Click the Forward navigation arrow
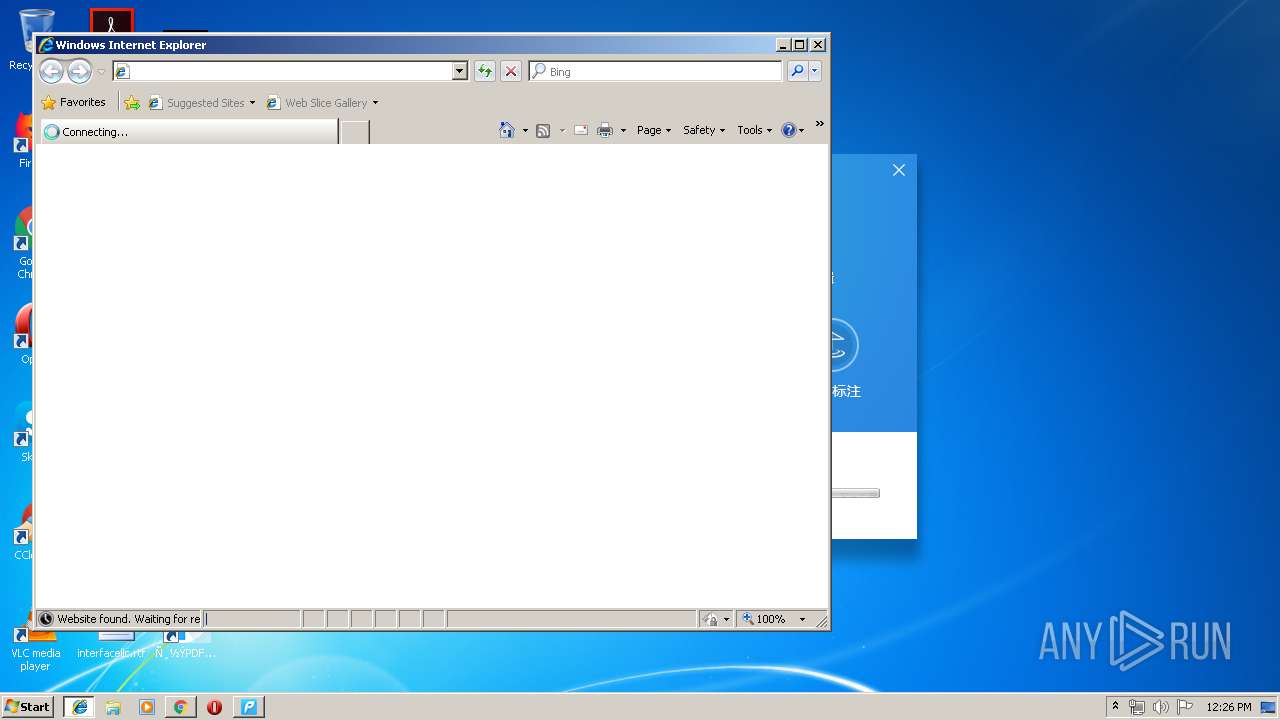The image size is (1280, 720). click(79, 71)
